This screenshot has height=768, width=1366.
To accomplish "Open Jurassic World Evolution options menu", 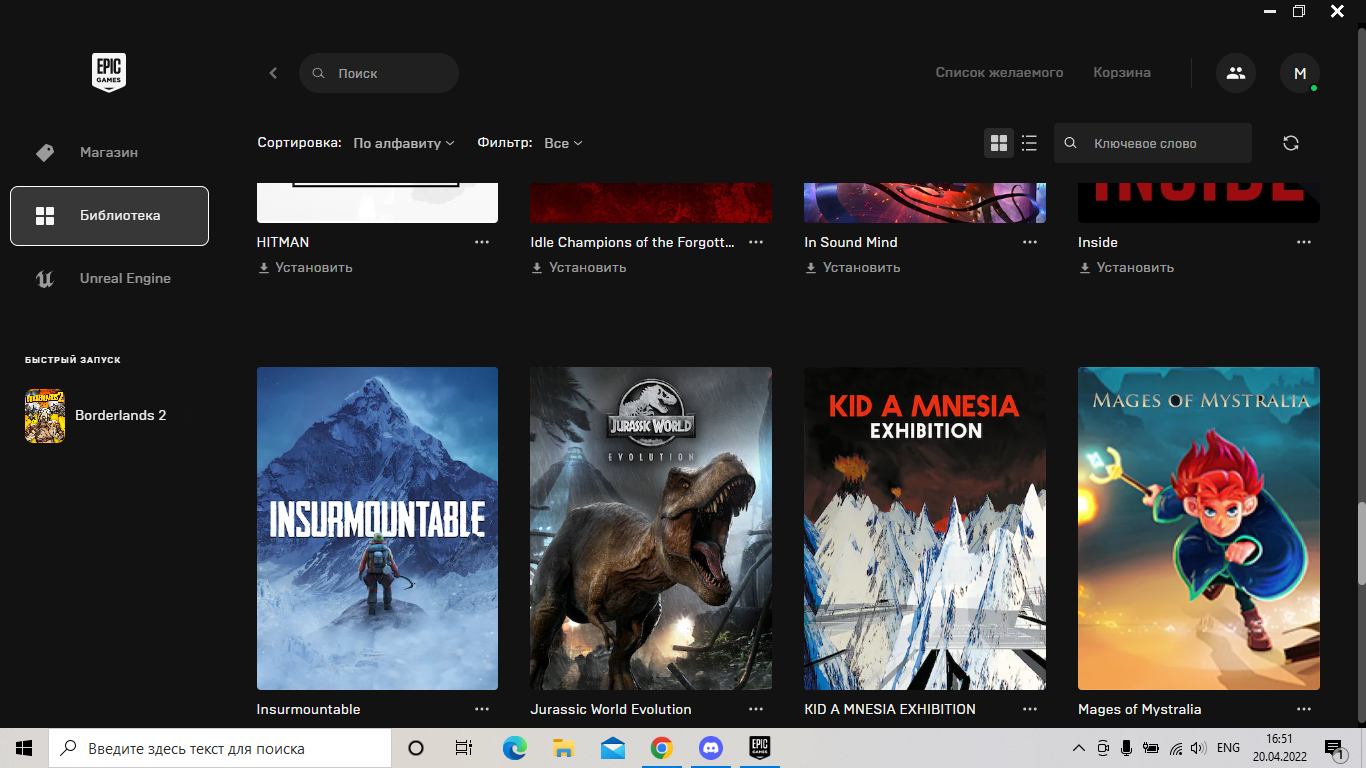I will click(x=756, y=709).
